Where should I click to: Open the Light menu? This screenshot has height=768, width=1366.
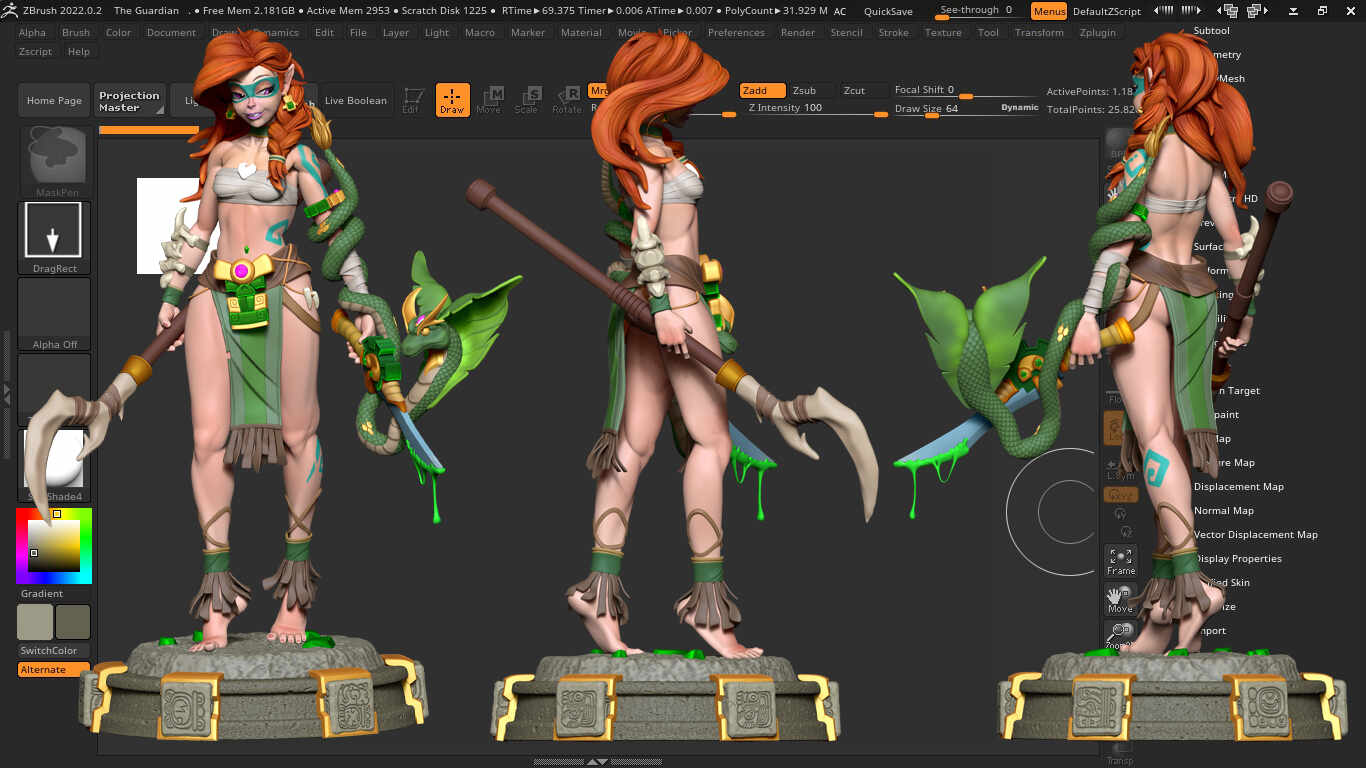pyautogui.click(x=437, y=32)
